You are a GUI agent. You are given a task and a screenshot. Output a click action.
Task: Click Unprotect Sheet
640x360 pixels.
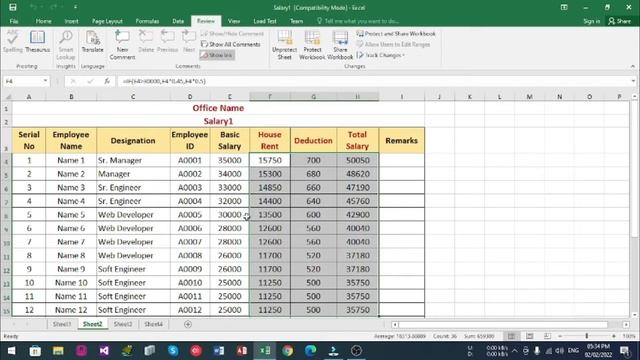284,45
